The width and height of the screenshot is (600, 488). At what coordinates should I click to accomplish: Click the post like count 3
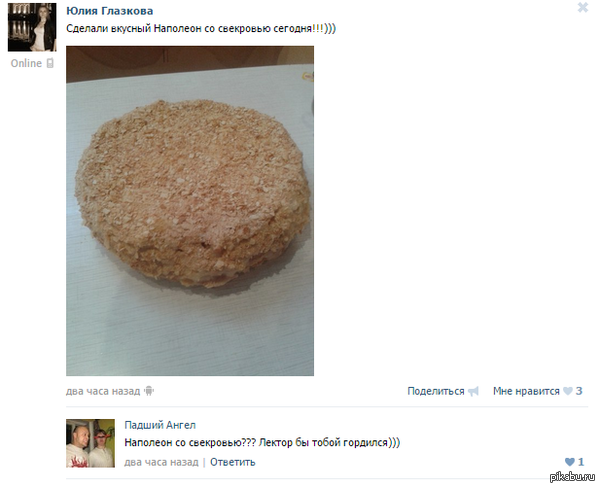pos(579,391)
